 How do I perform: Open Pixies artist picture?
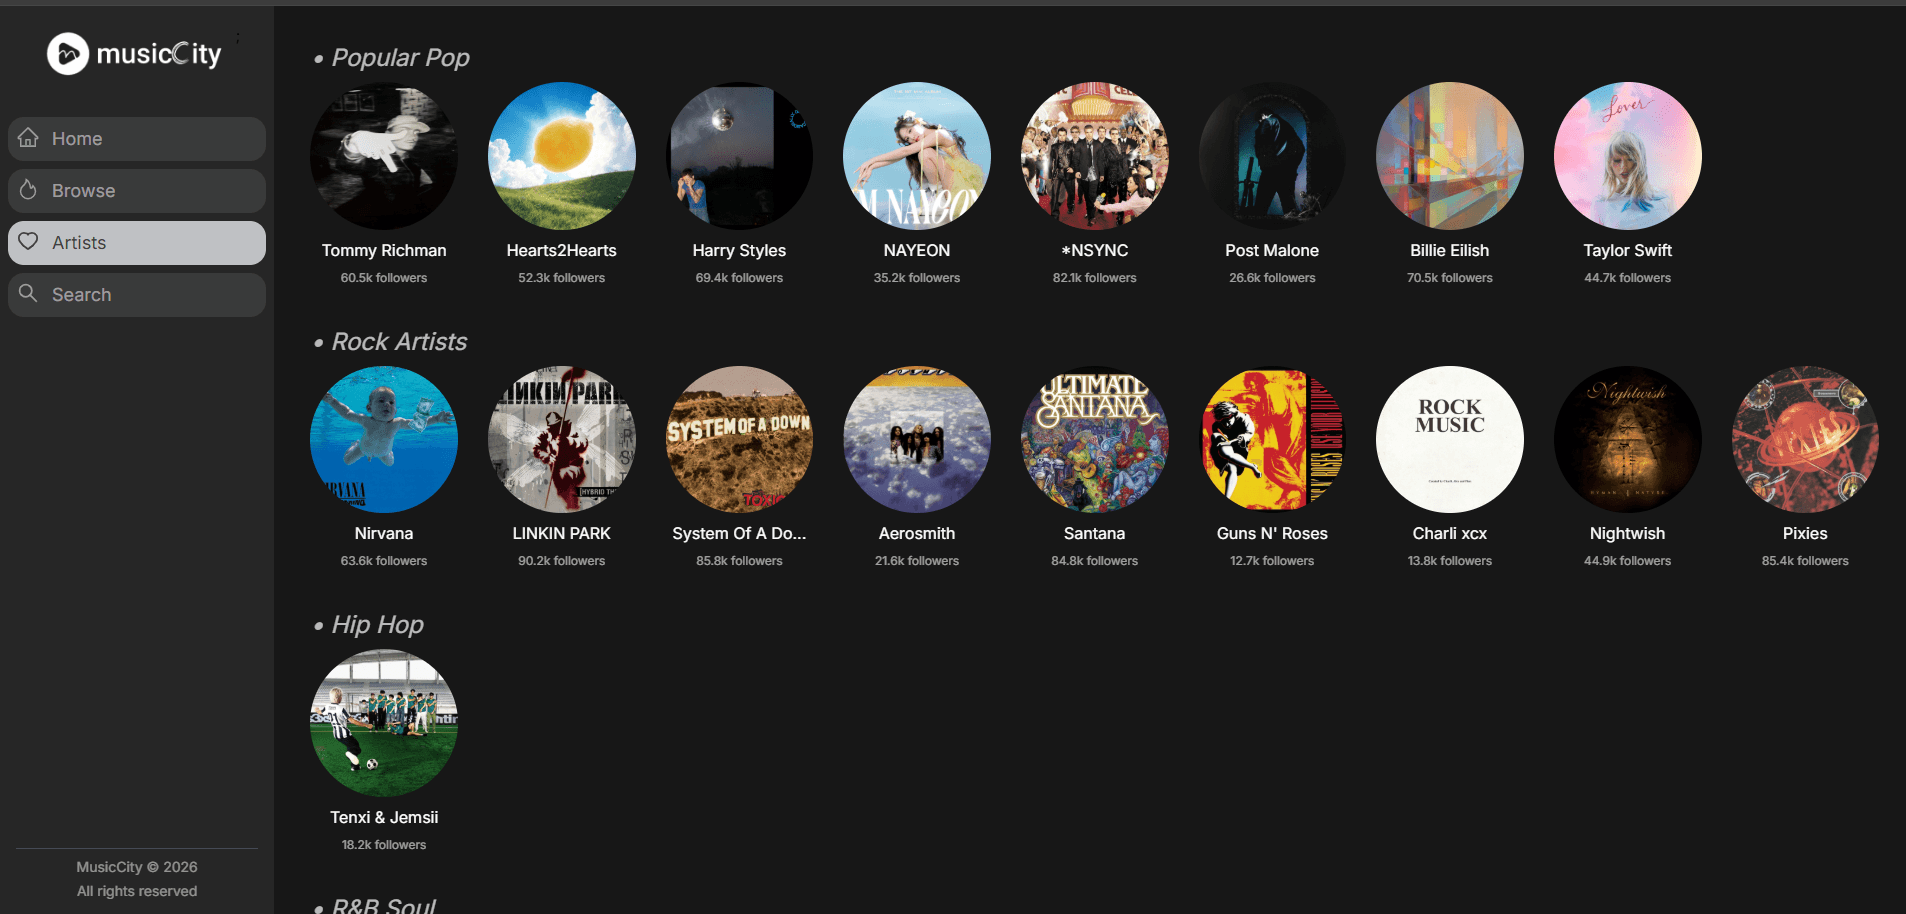(x=1805, y=440)
